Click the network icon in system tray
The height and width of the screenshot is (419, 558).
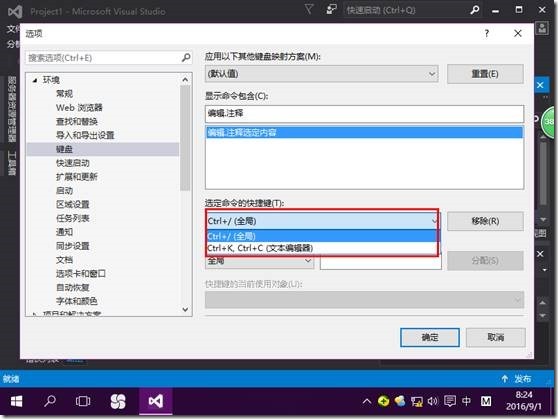click(416, 402)
